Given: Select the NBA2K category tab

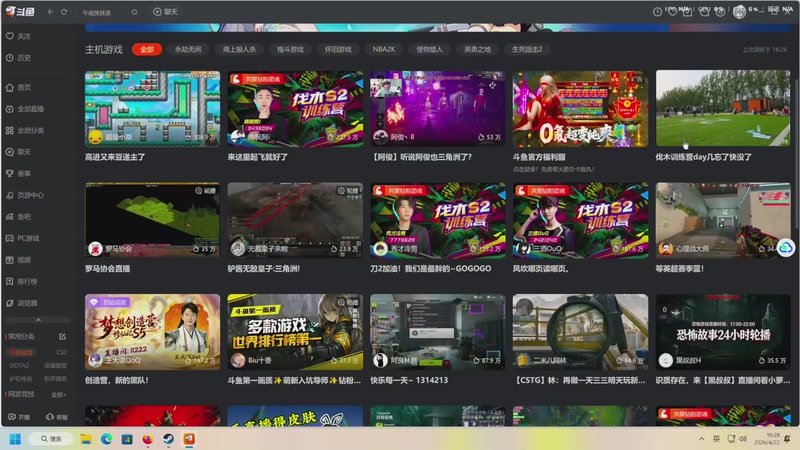Looking at the screenshot, I should pyautogui.click(x=384, y=49).
